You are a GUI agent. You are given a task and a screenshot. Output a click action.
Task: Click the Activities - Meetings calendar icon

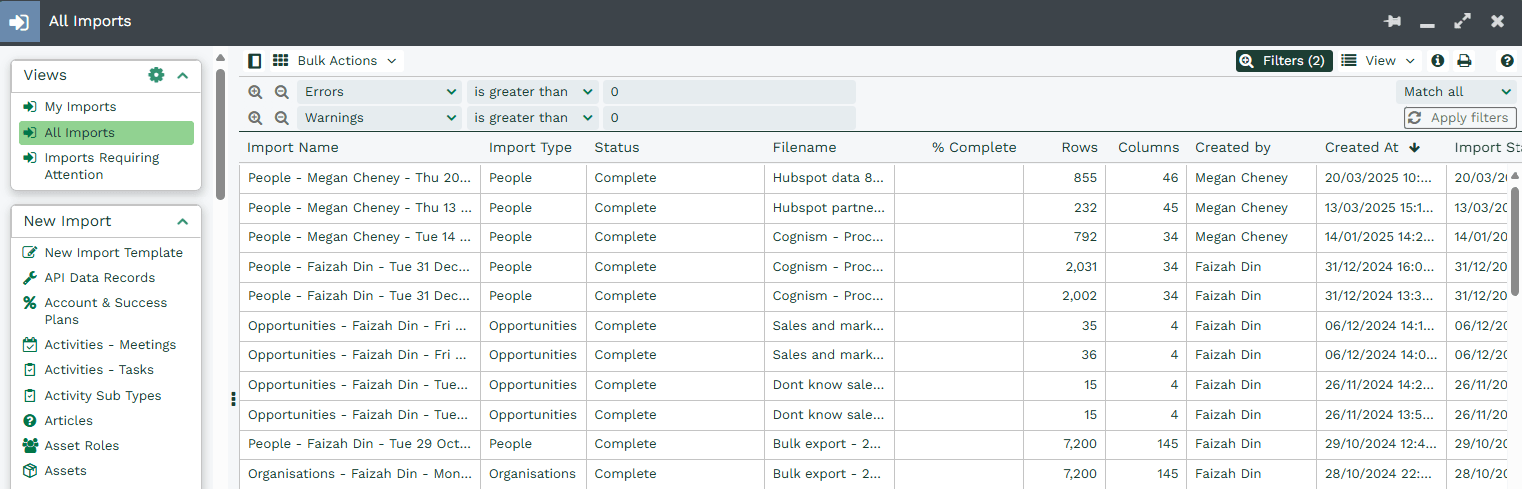tap(30, 345)
